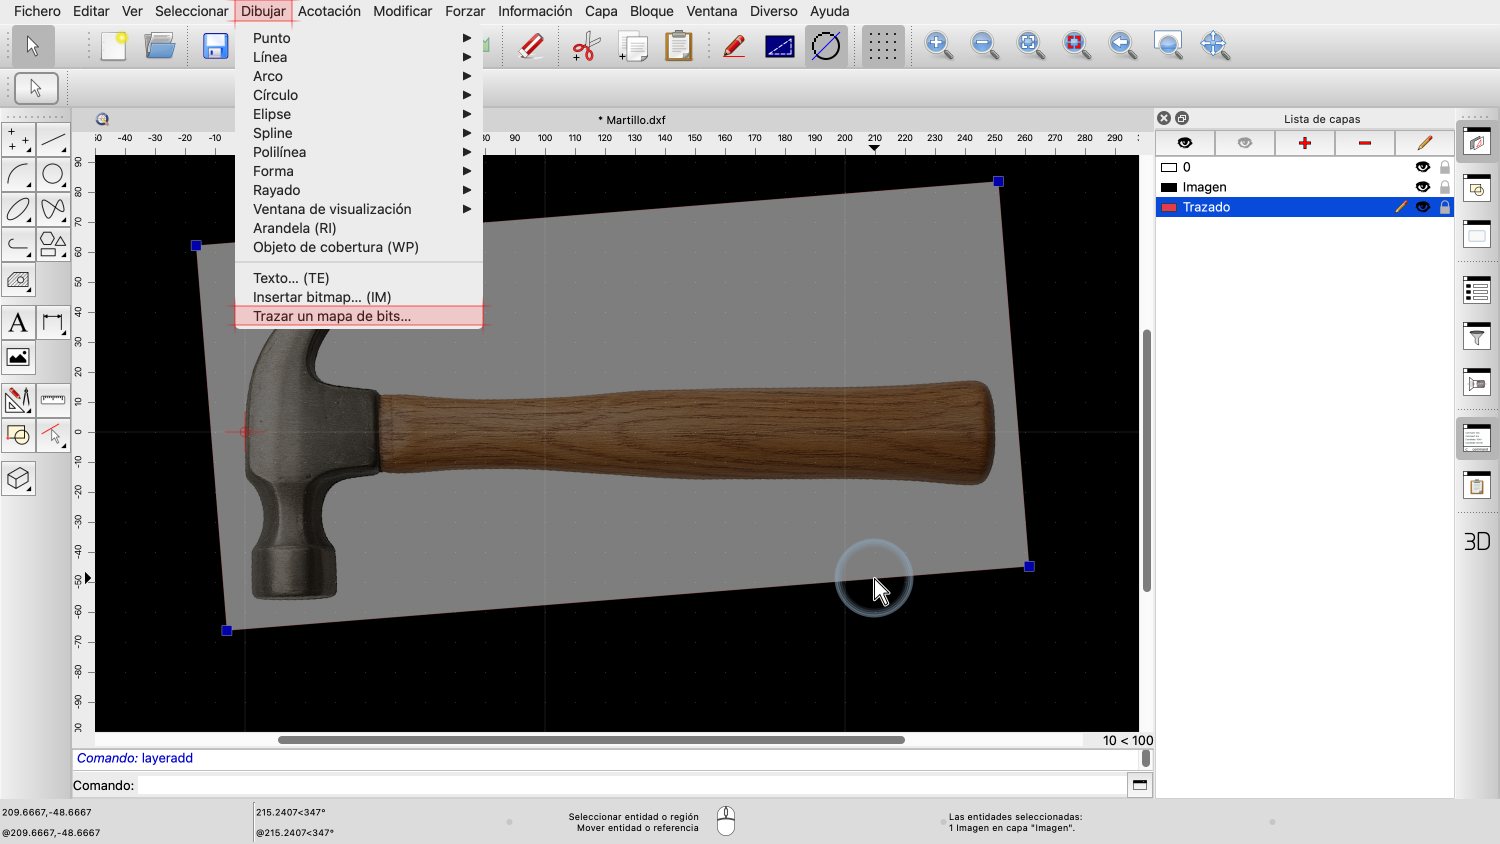Click the Add layer red plus button
Image resolution: width=1500 pixels, height=844 pixels.
coord(1305,143)
